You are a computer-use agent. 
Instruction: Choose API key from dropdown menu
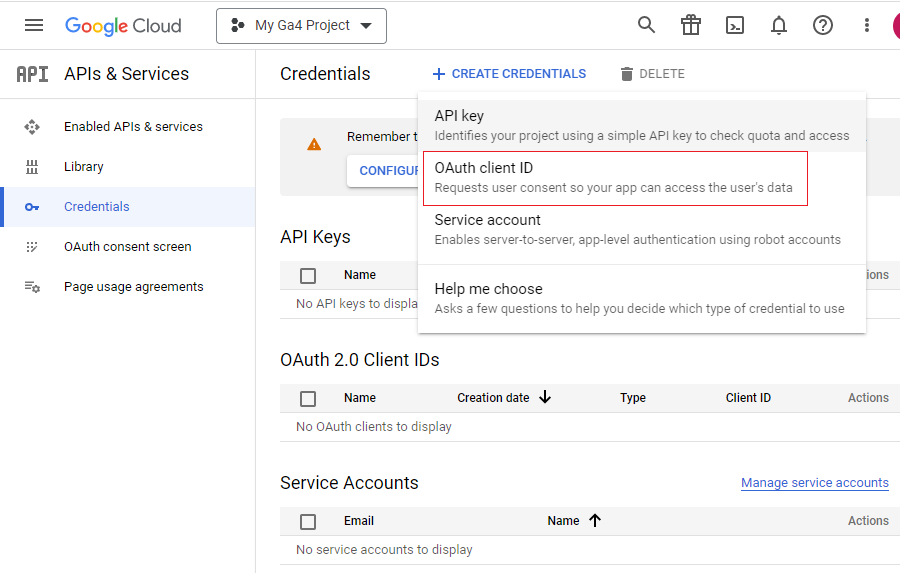[x=642, y=126]
